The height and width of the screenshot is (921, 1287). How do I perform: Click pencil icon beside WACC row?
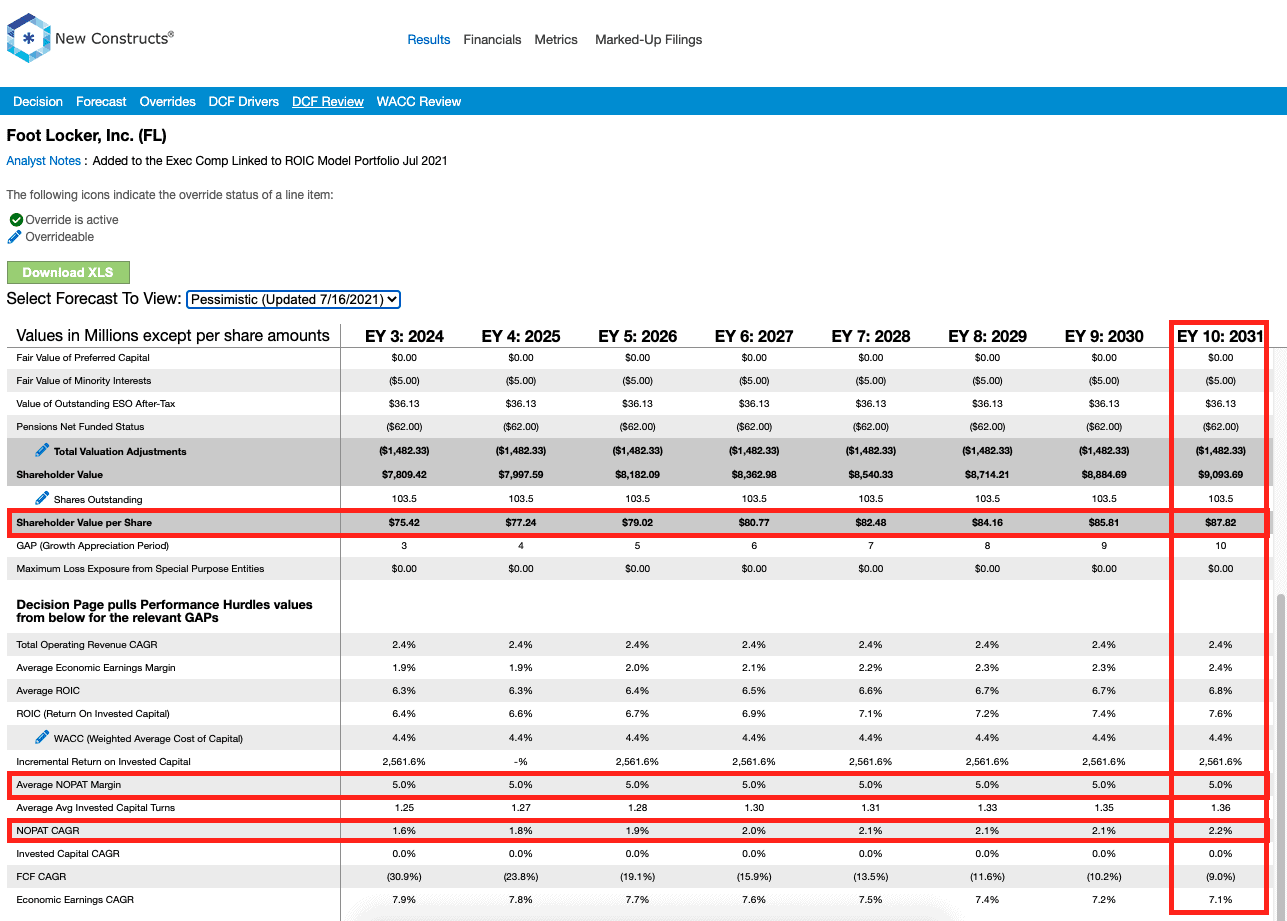click(42, 737)
